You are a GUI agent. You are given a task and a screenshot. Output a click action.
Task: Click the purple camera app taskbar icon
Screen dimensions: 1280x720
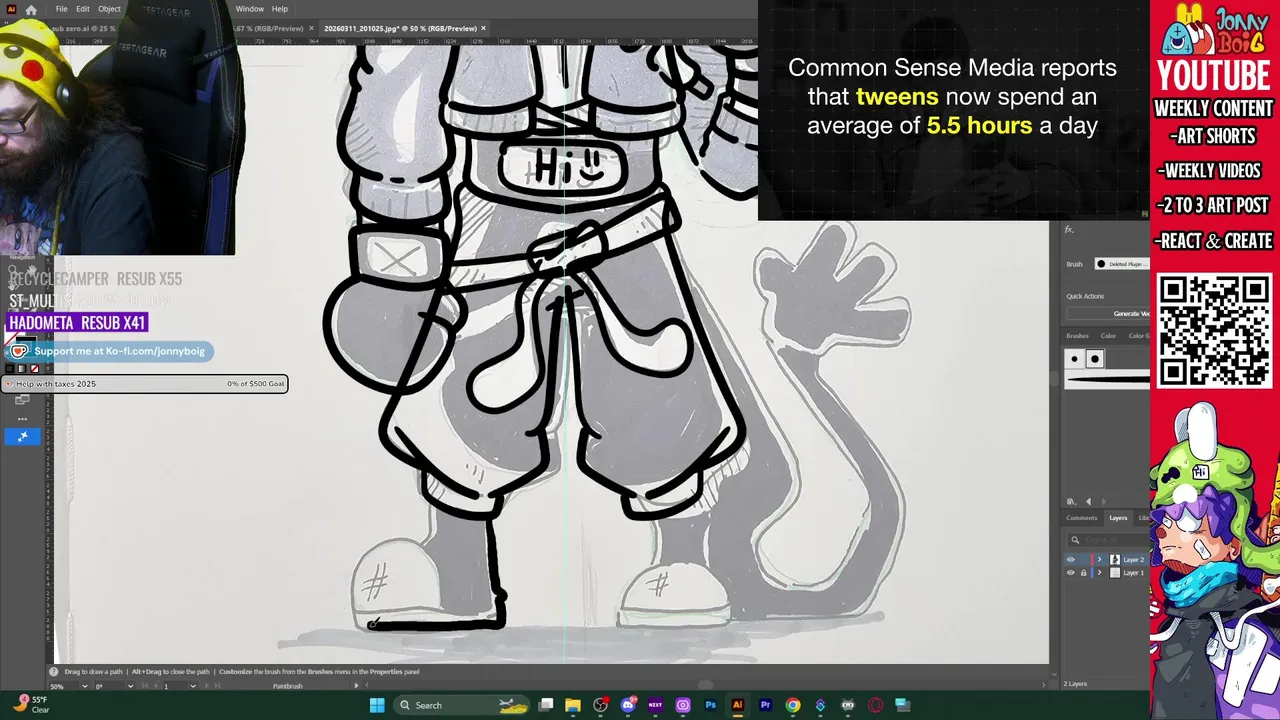pos(683,705)
